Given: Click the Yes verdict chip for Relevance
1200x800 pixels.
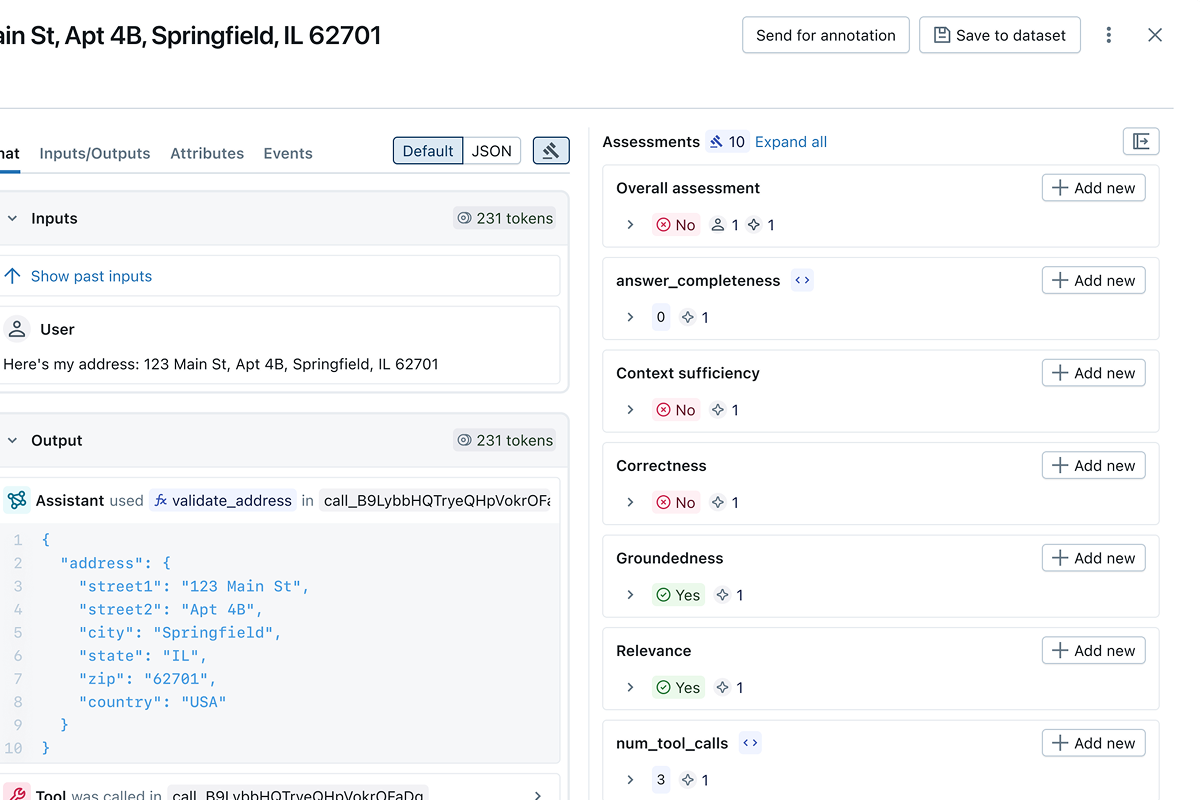Looking at the screenshot, I should 677,687.
